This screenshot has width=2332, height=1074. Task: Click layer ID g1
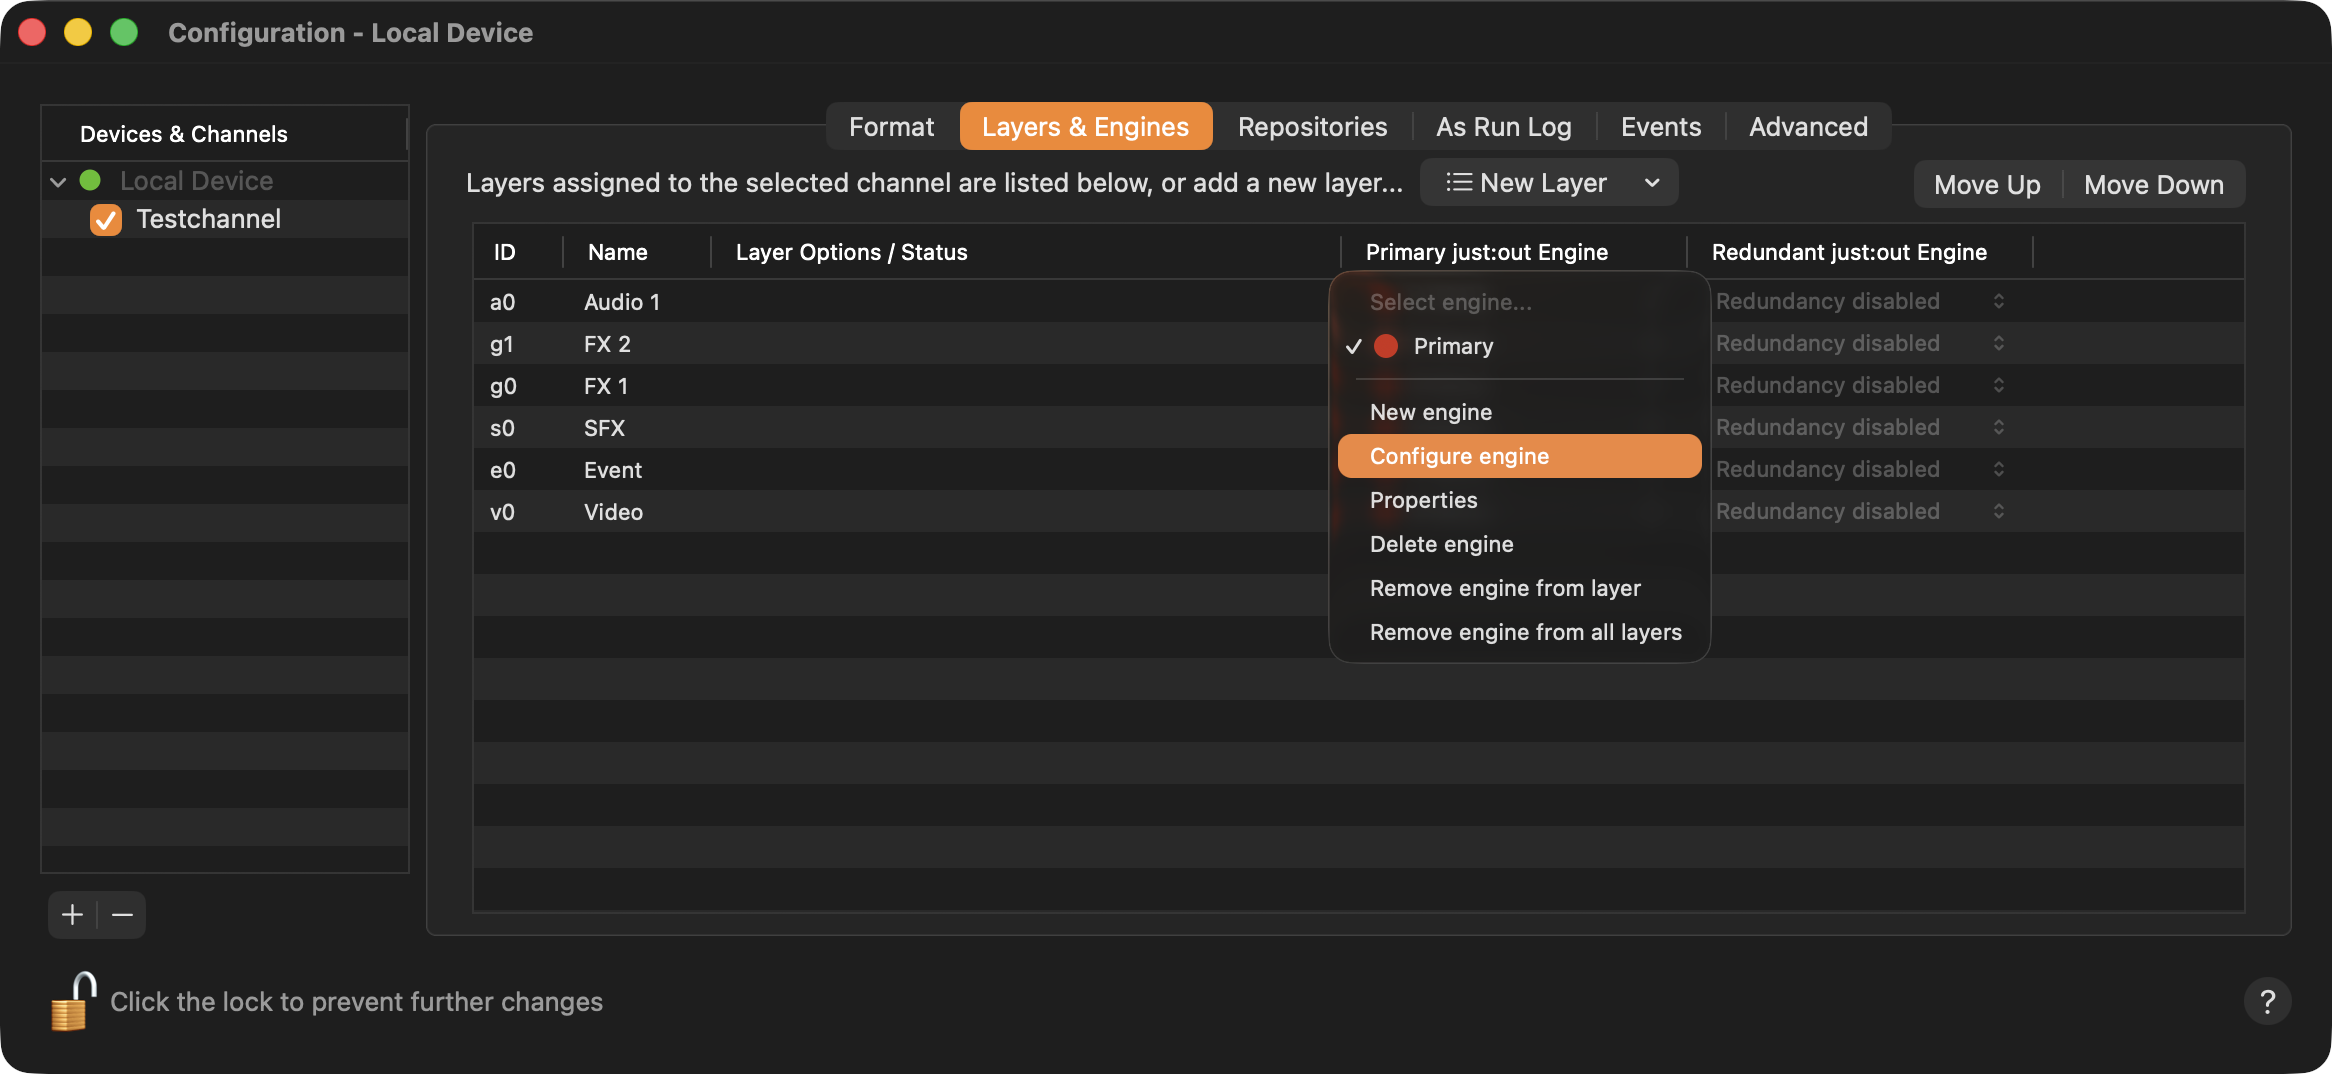[x=501, y=344]
